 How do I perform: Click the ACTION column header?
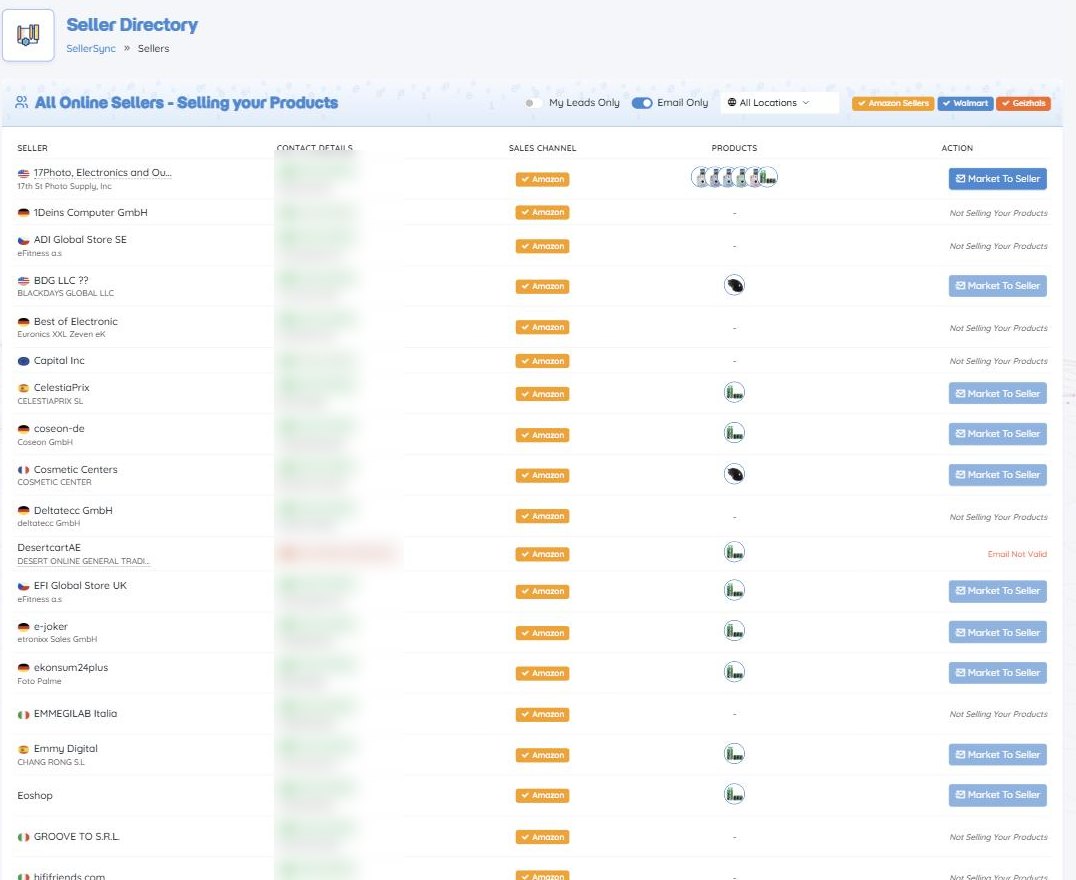click(957, 148)
